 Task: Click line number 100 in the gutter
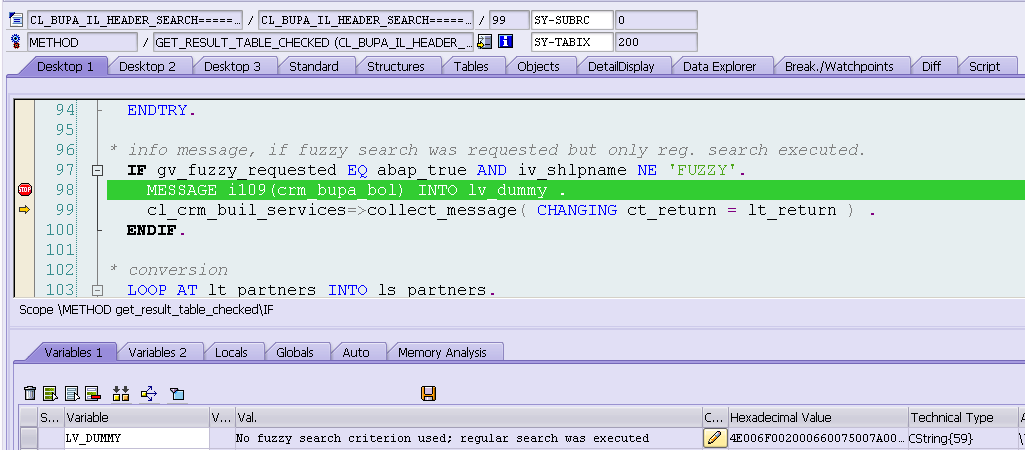(x=60, y=230)
